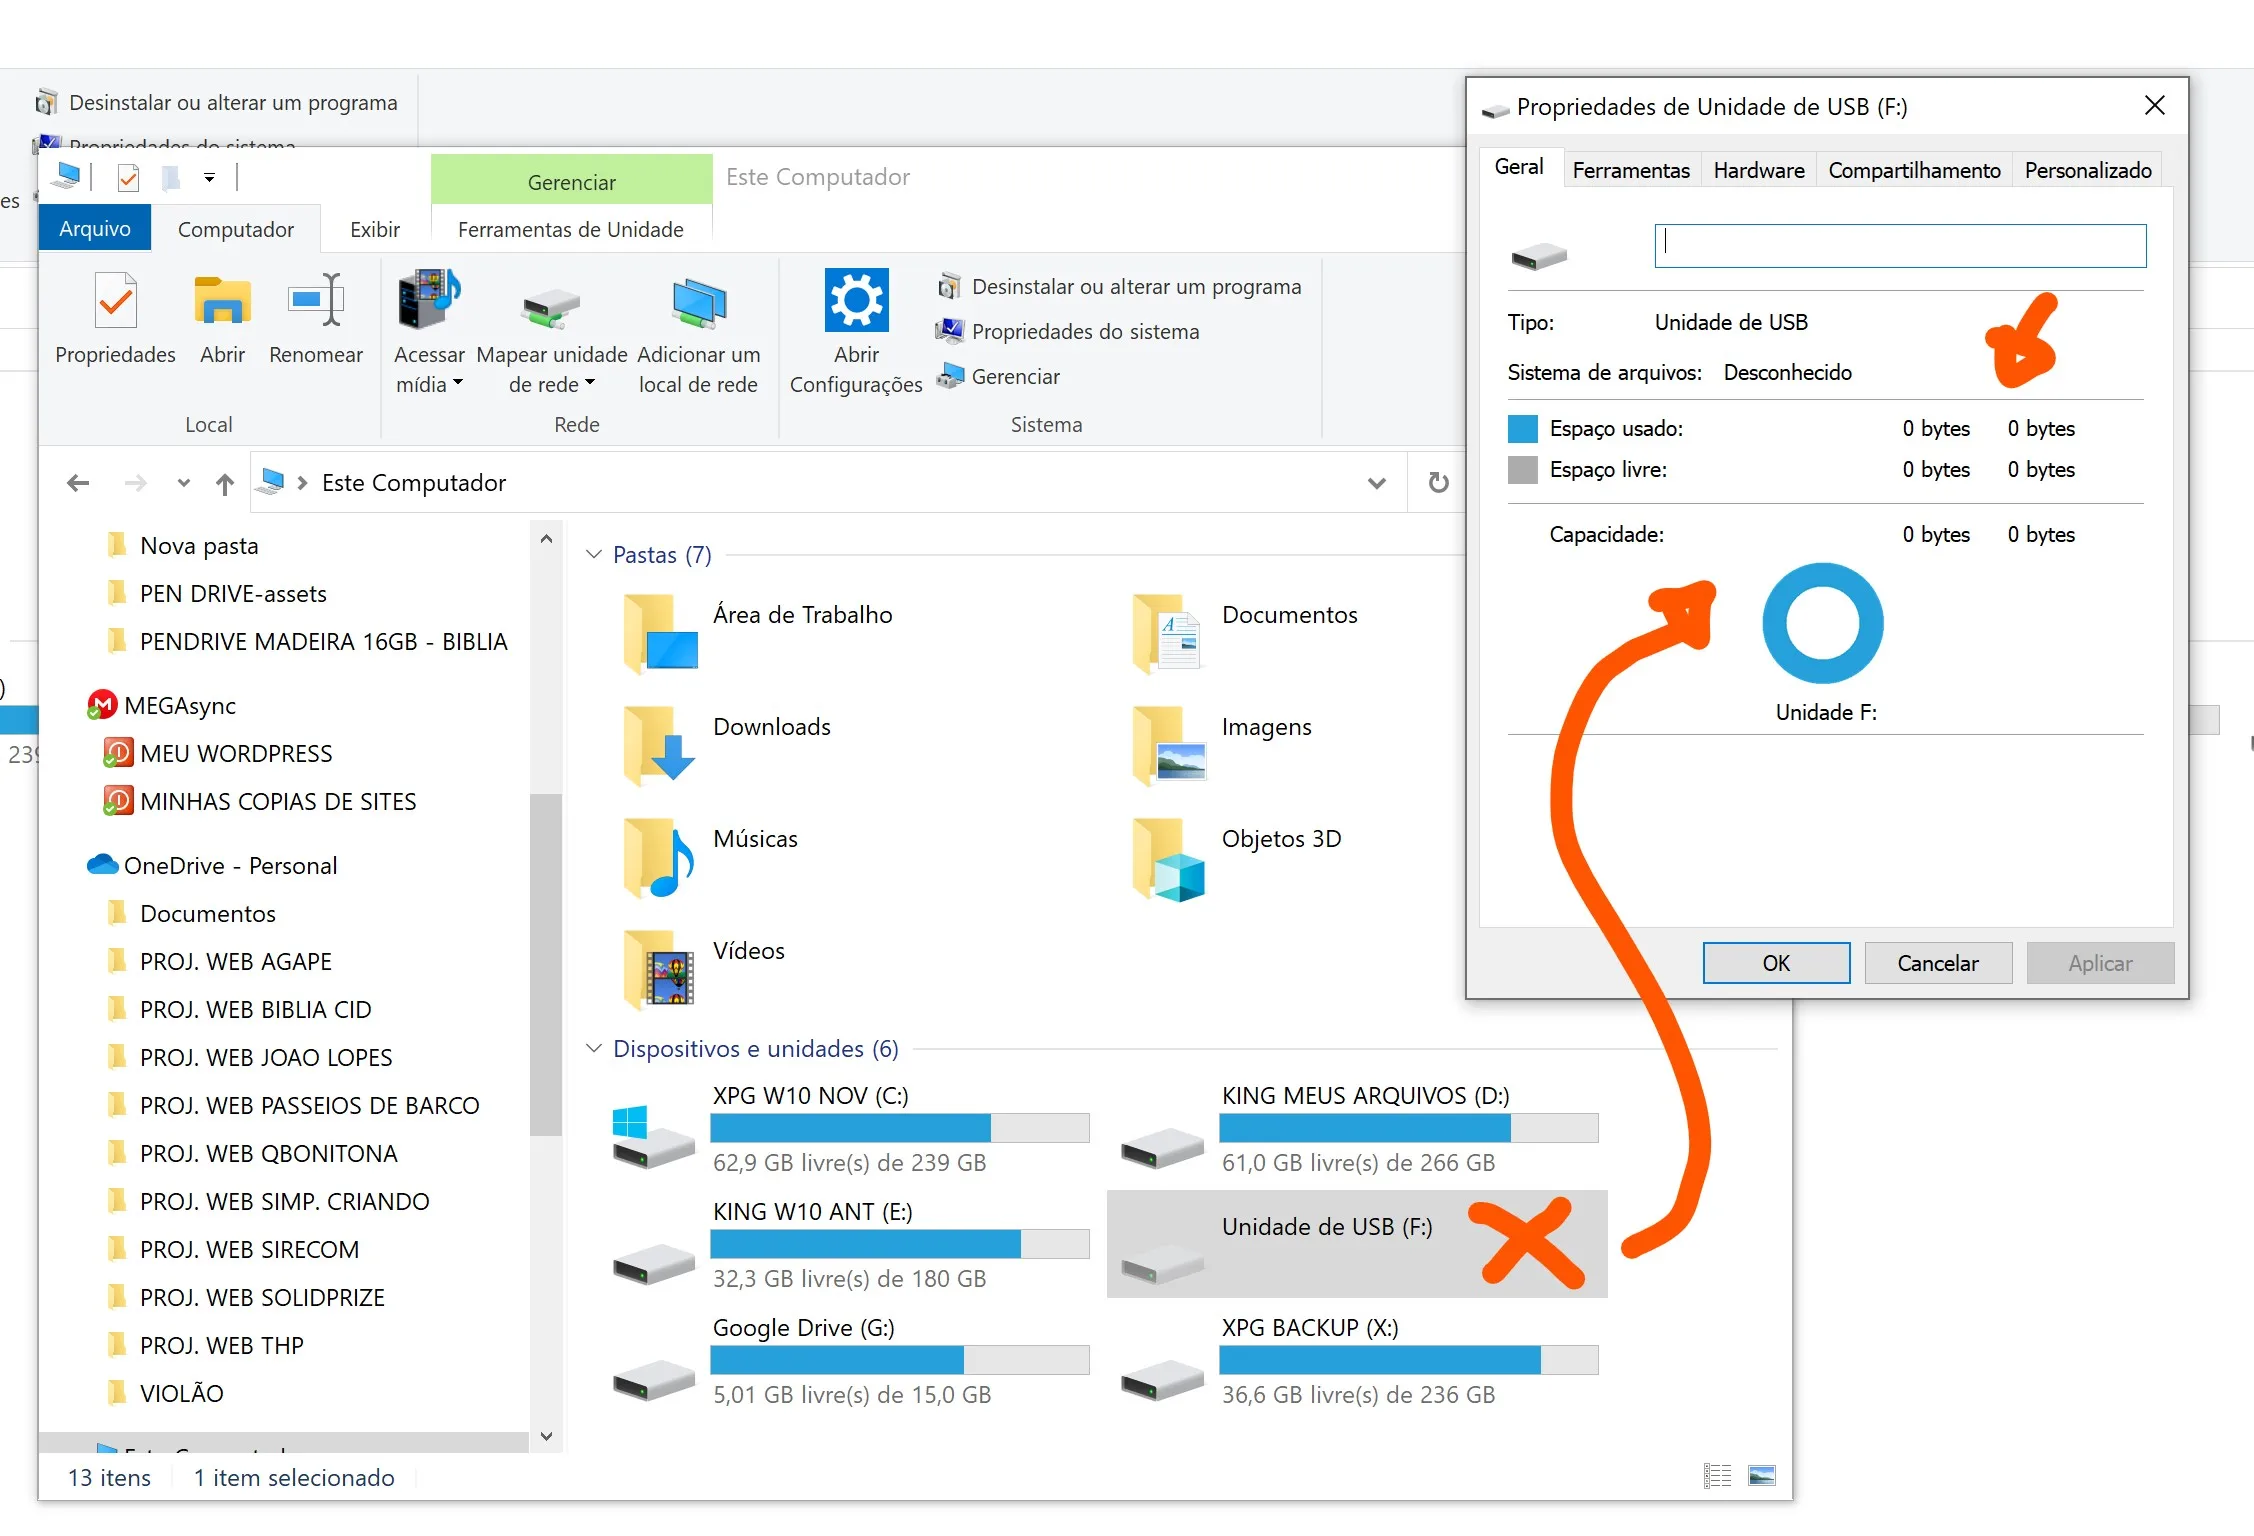Click Gerenciar link in Sistema group
The width and height of the screenshot is (2254, 1536).
point(1015,377)
